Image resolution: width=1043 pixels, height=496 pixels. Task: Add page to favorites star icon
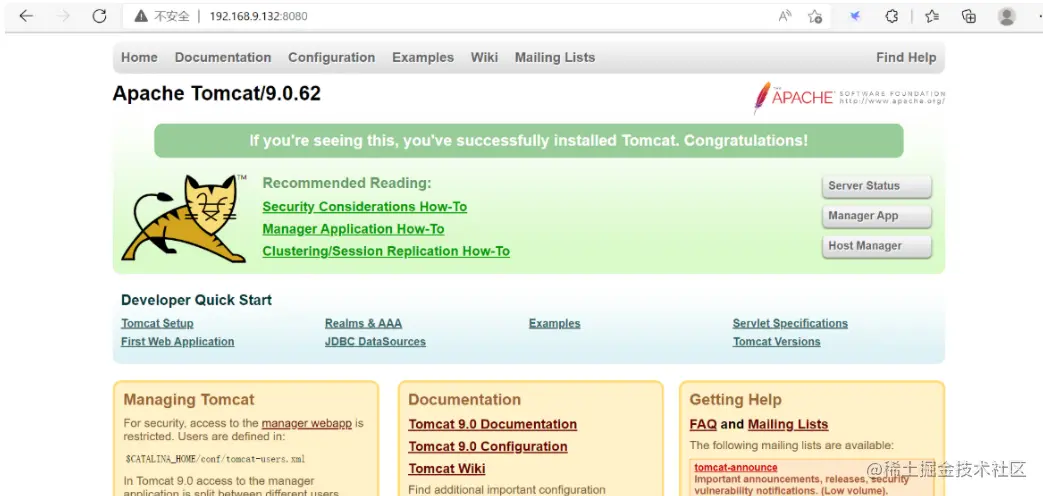pos(815,17)
